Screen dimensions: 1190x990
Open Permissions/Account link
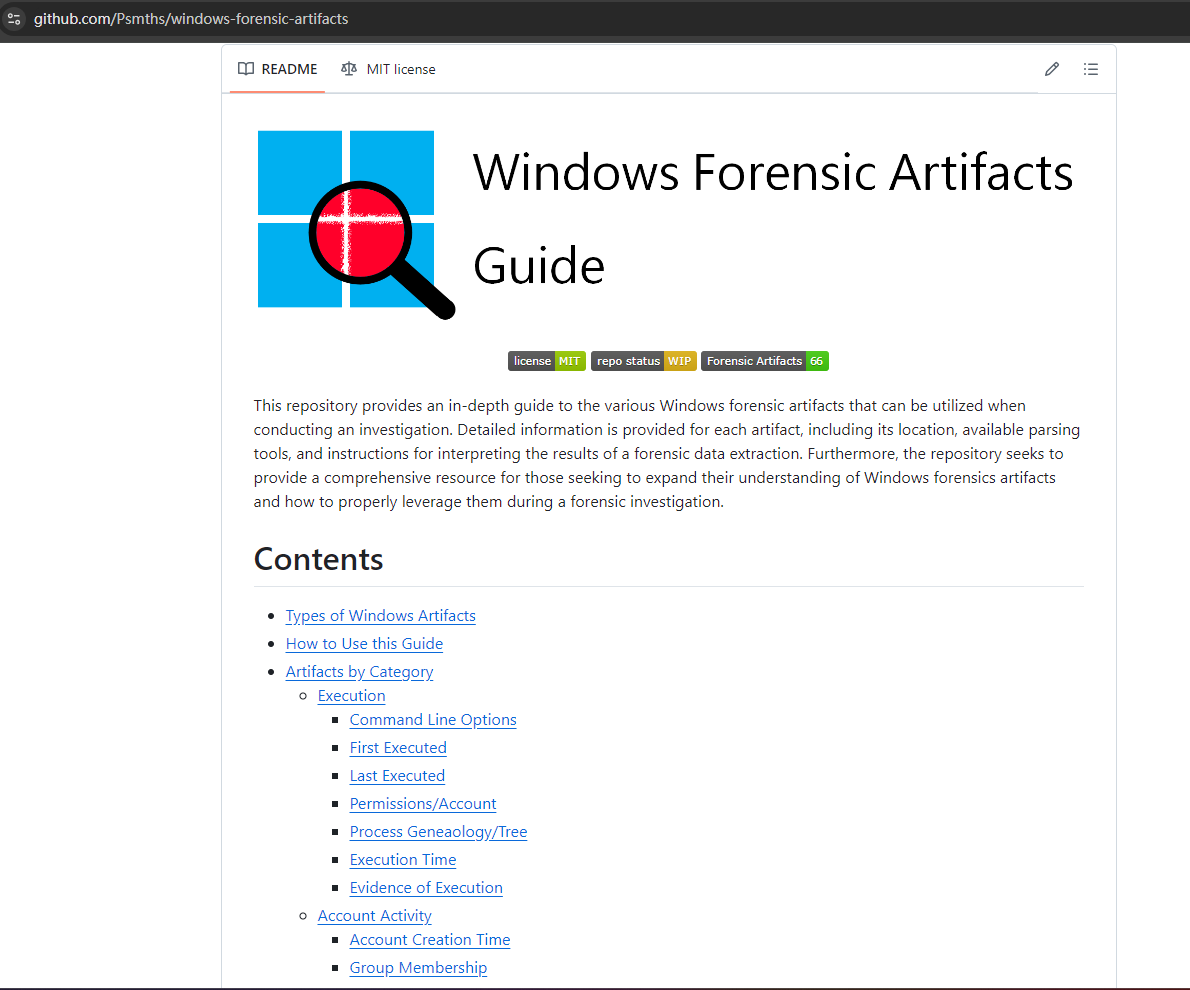coord(423,804)
